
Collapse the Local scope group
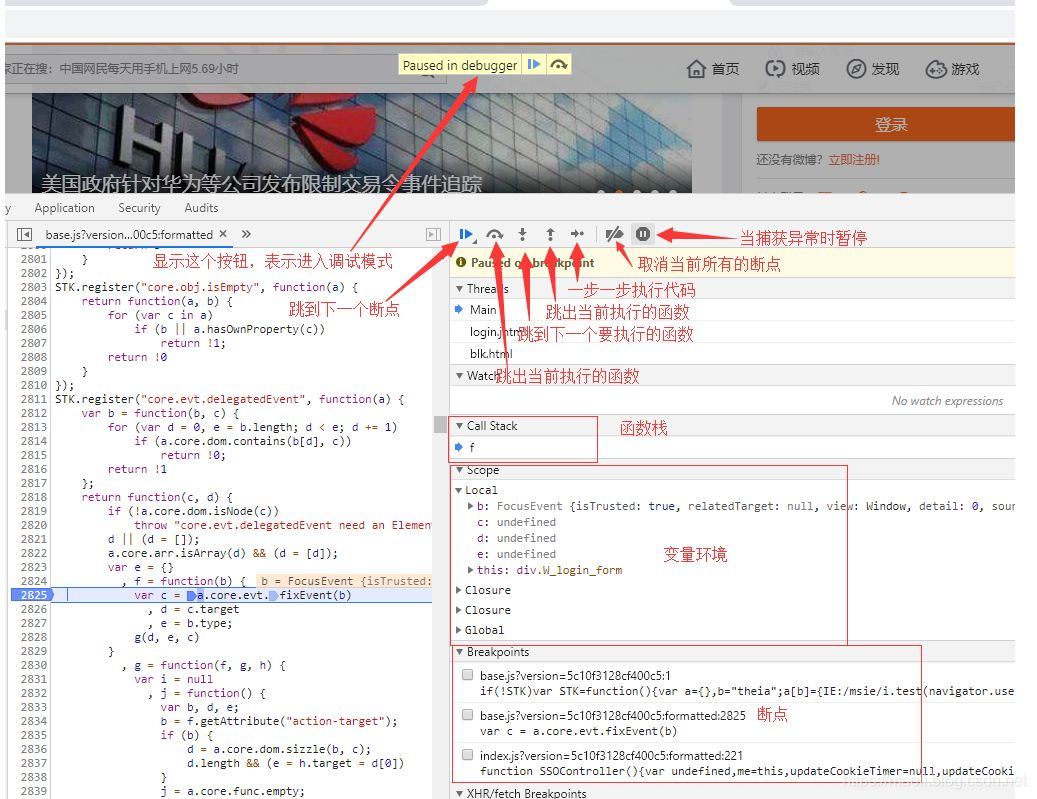[458, 490]
